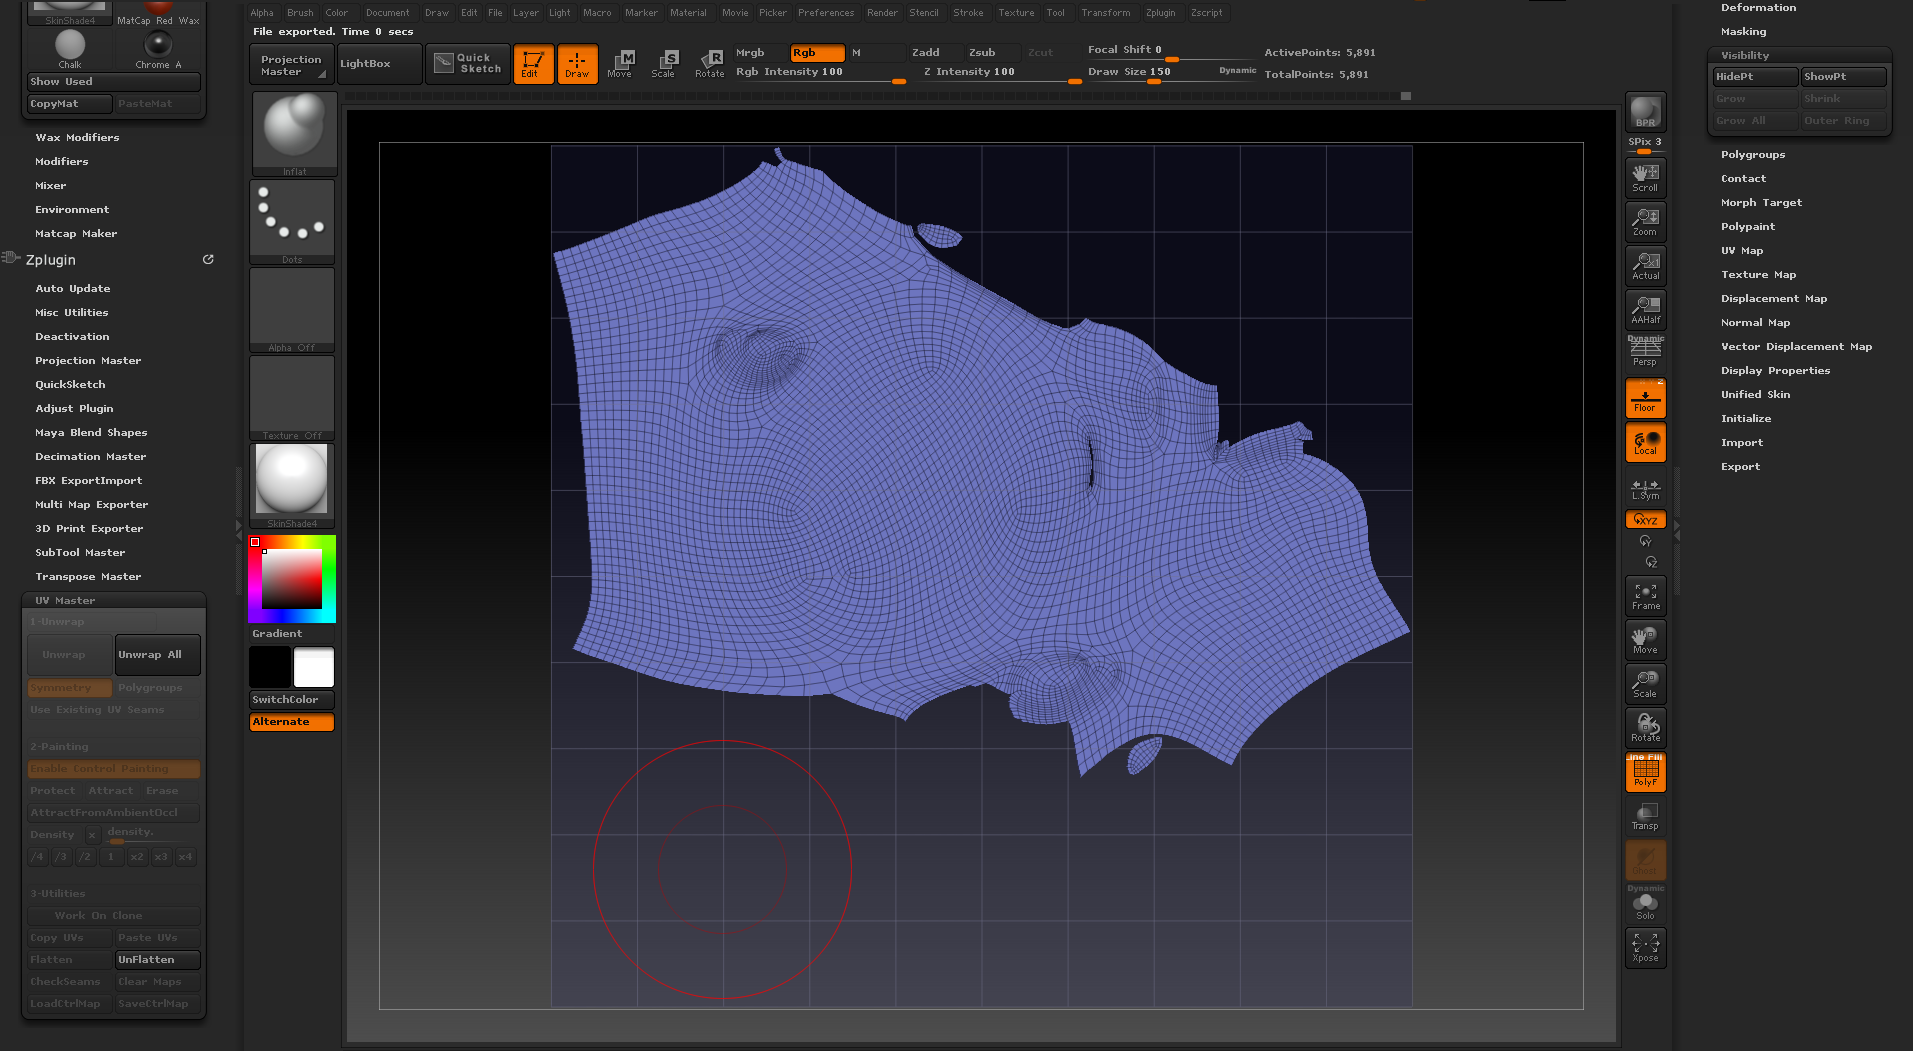Switch to Rotate mode in top toolbar
Screen dimensions: 1913x1051
point(709,63)
